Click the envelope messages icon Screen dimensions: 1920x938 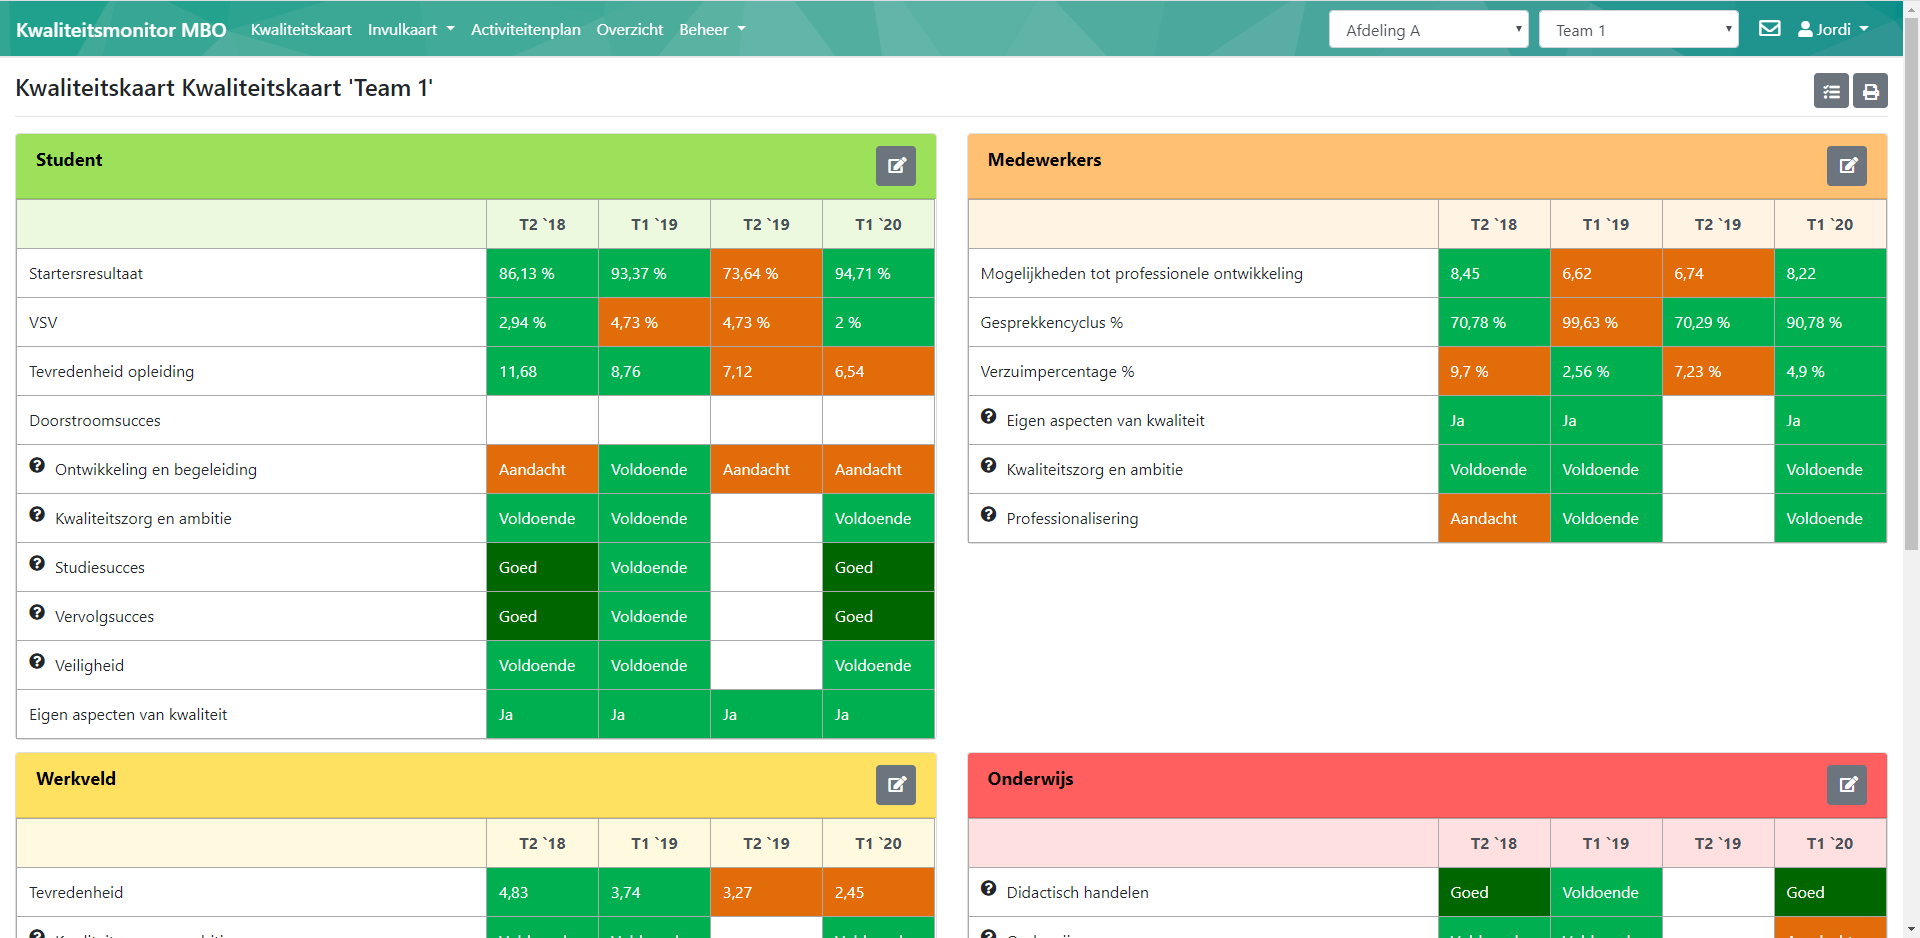1769,29
